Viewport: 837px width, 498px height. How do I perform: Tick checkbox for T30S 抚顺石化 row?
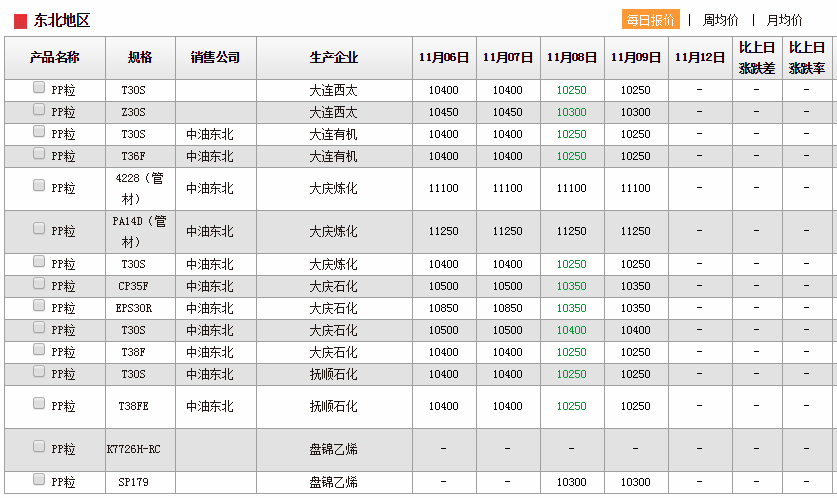point(39,371)
